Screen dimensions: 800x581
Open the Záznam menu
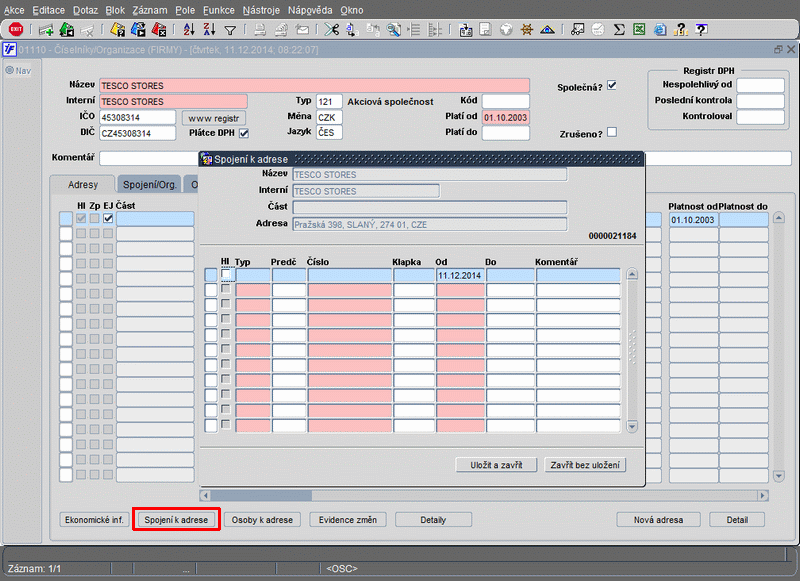tap(150, 10)
